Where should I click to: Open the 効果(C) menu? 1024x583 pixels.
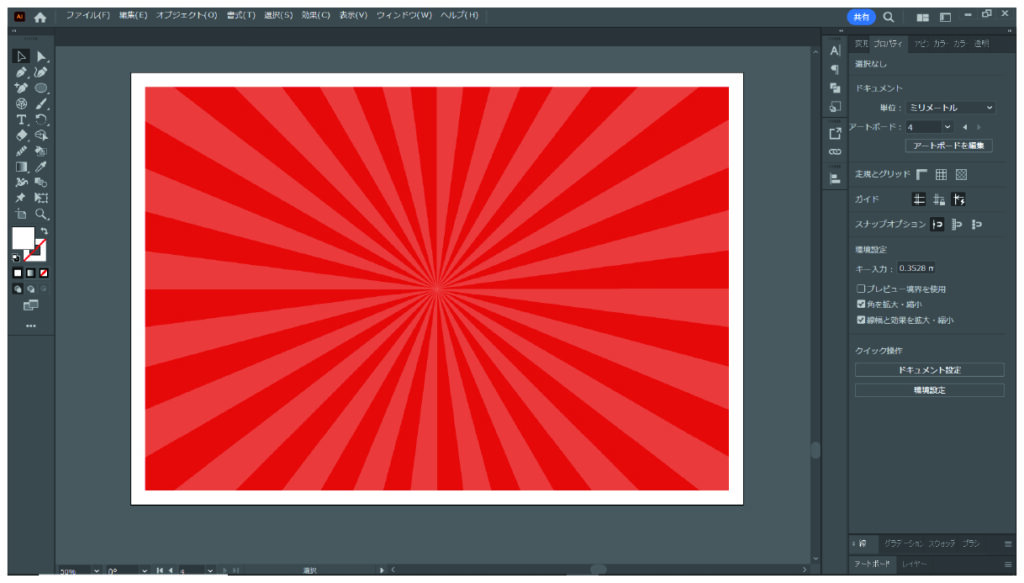(x=315, y=15)
